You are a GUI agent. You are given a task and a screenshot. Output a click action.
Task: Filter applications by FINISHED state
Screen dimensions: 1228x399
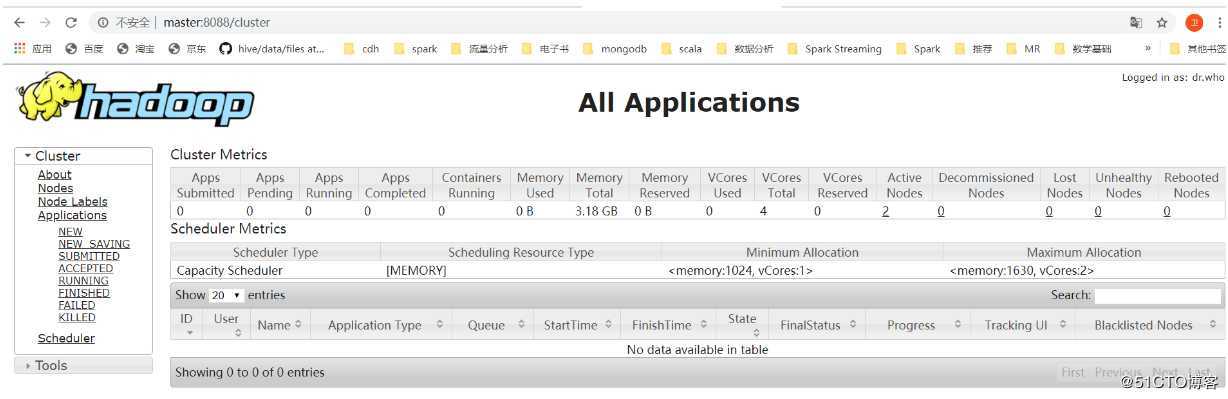tap(84, 293)
